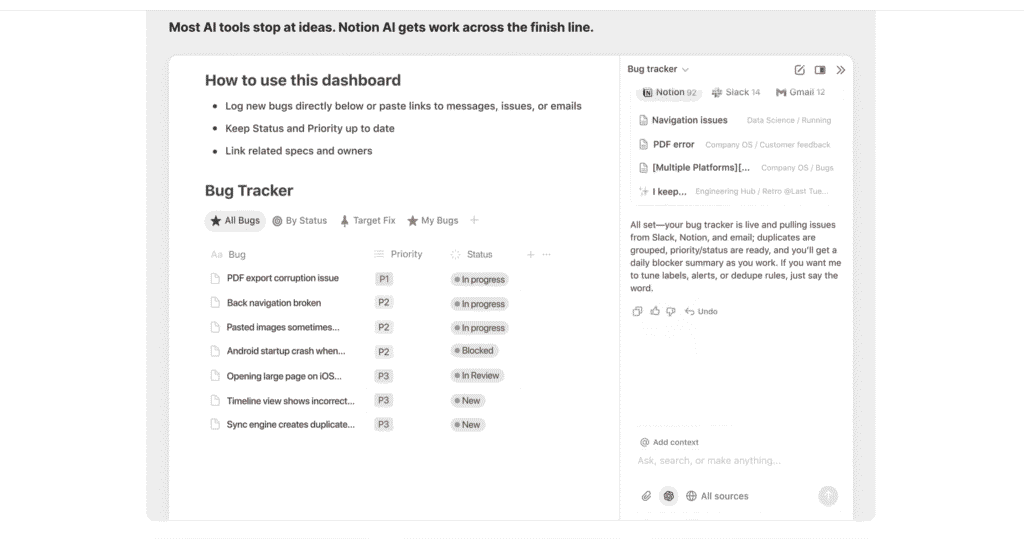Click the AI model selector icon
The image size is (1024, 539).
coord(669,496)
